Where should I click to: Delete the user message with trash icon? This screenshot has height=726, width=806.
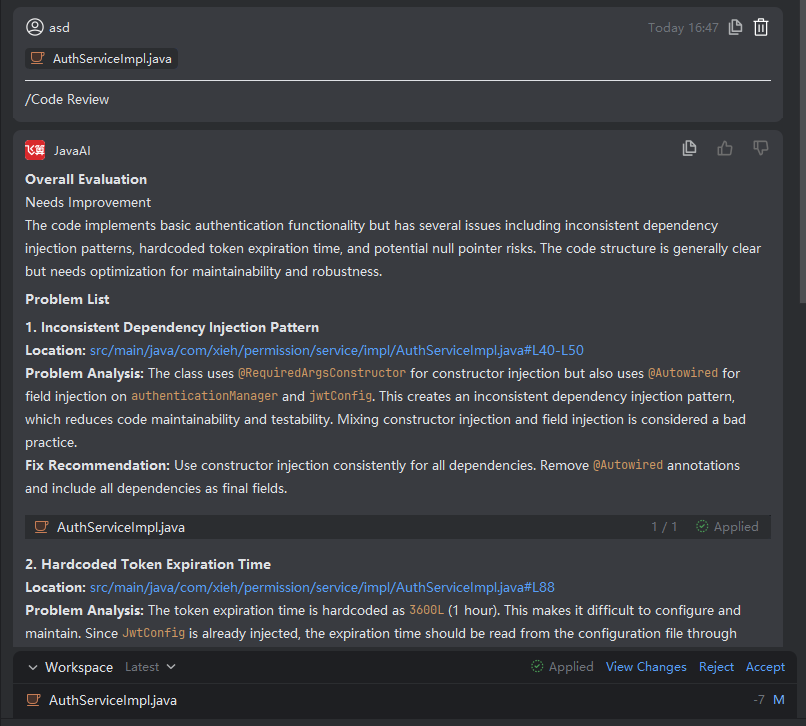[761, 28]
